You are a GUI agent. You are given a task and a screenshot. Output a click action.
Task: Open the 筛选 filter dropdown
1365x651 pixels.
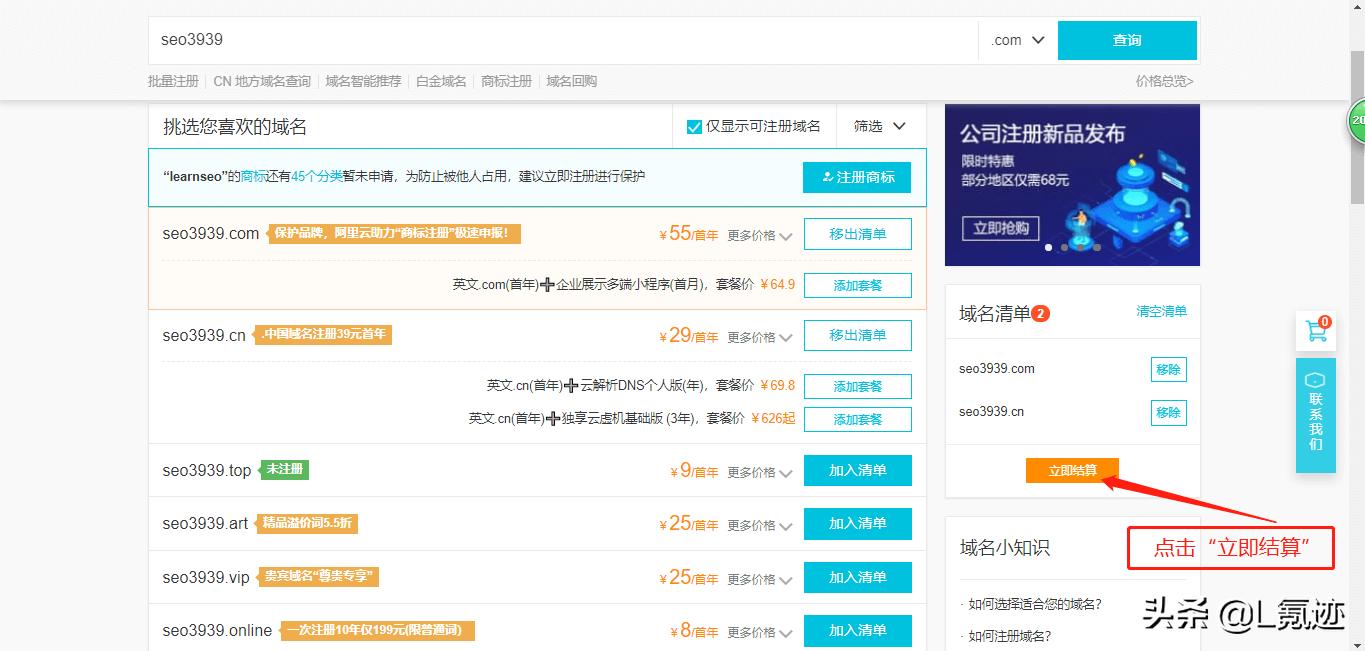878,126
